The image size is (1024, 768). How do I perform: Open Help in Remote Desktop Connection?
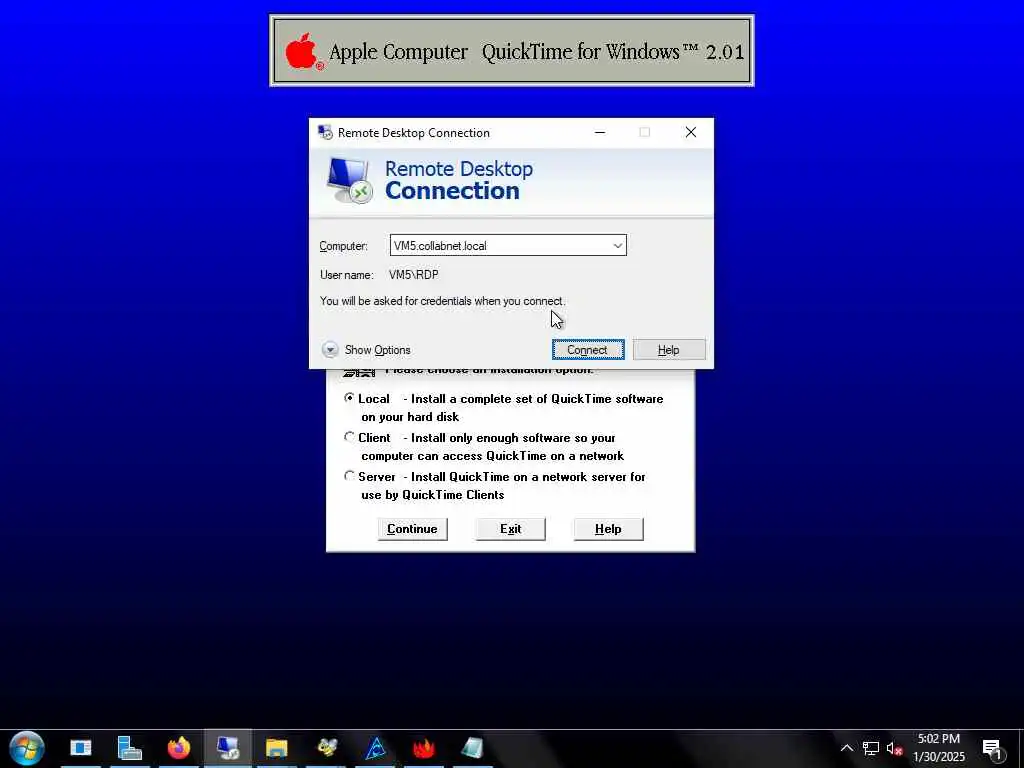pos(669,349)
